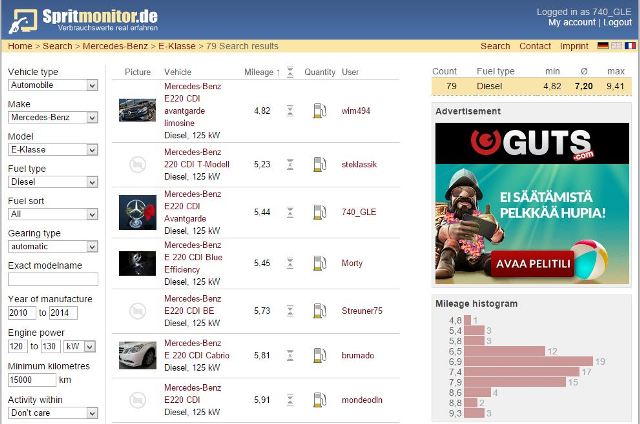This screenshot has width=640, height=424.
Task: Click hourglass icon in steklassik row
Action: click(x=290, y=164)
